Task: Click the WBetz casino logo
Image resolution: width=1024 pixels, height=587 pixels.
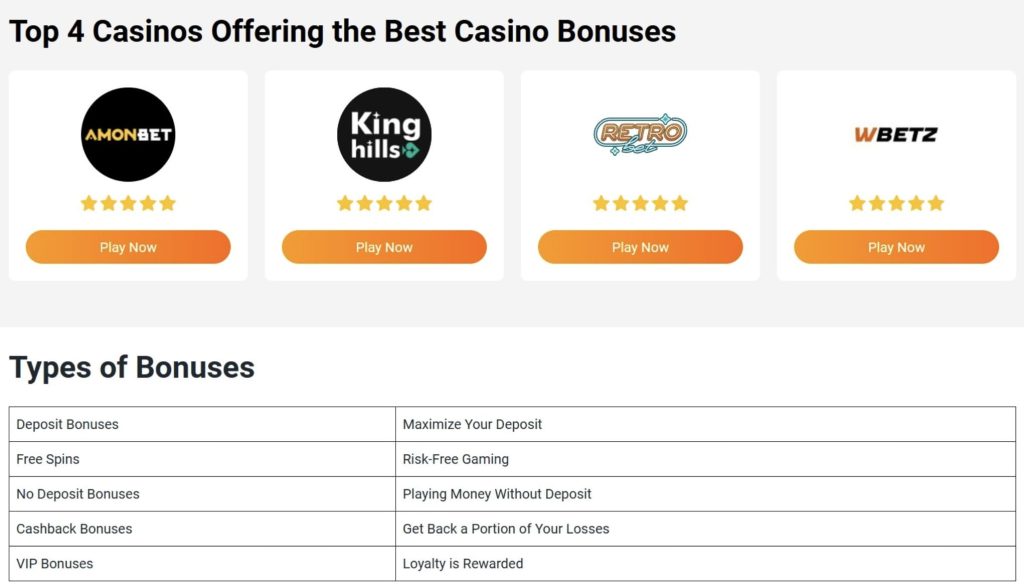Action: [x=896, y=134]
